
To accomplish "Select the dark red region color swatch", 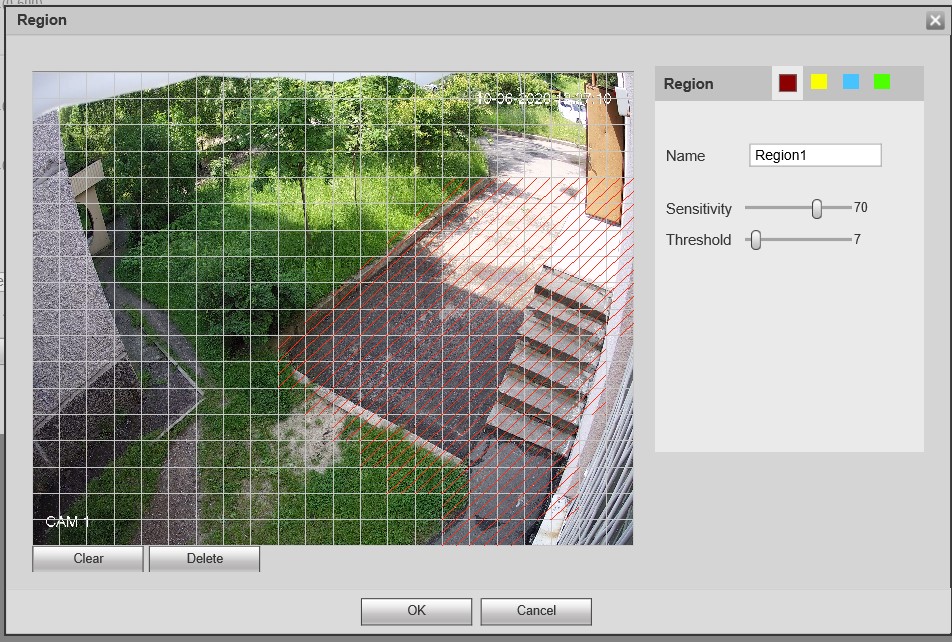I will pos(787,83).
